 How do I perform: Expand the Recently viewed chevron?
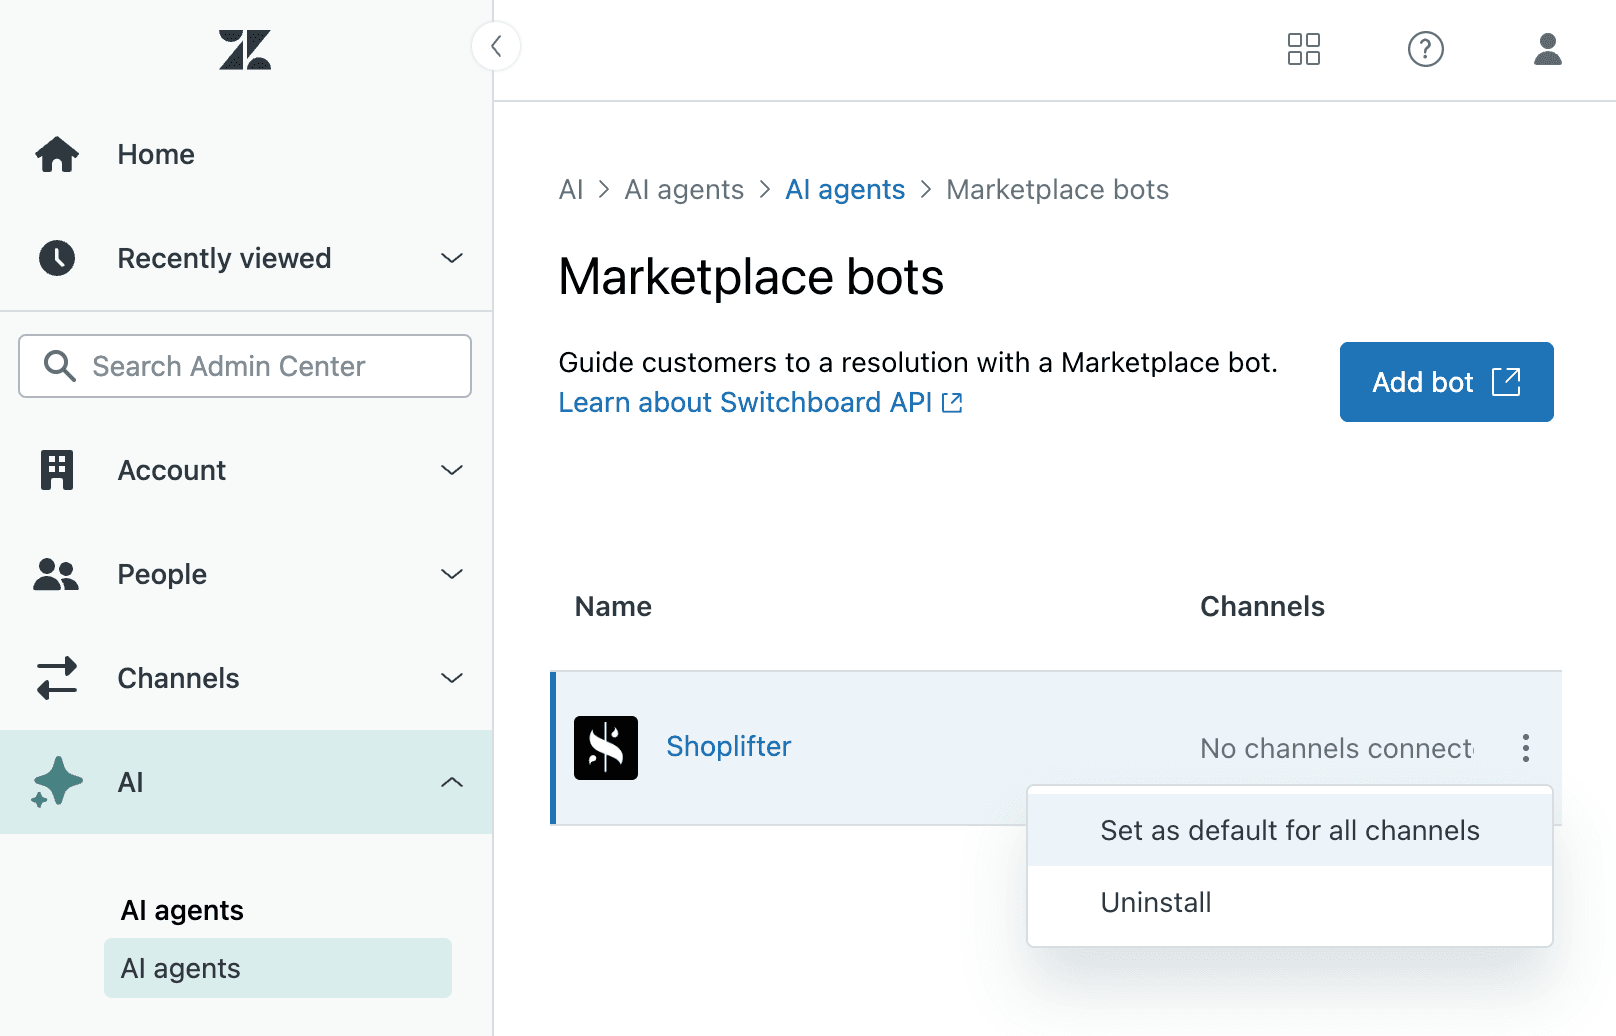point(452,258)
